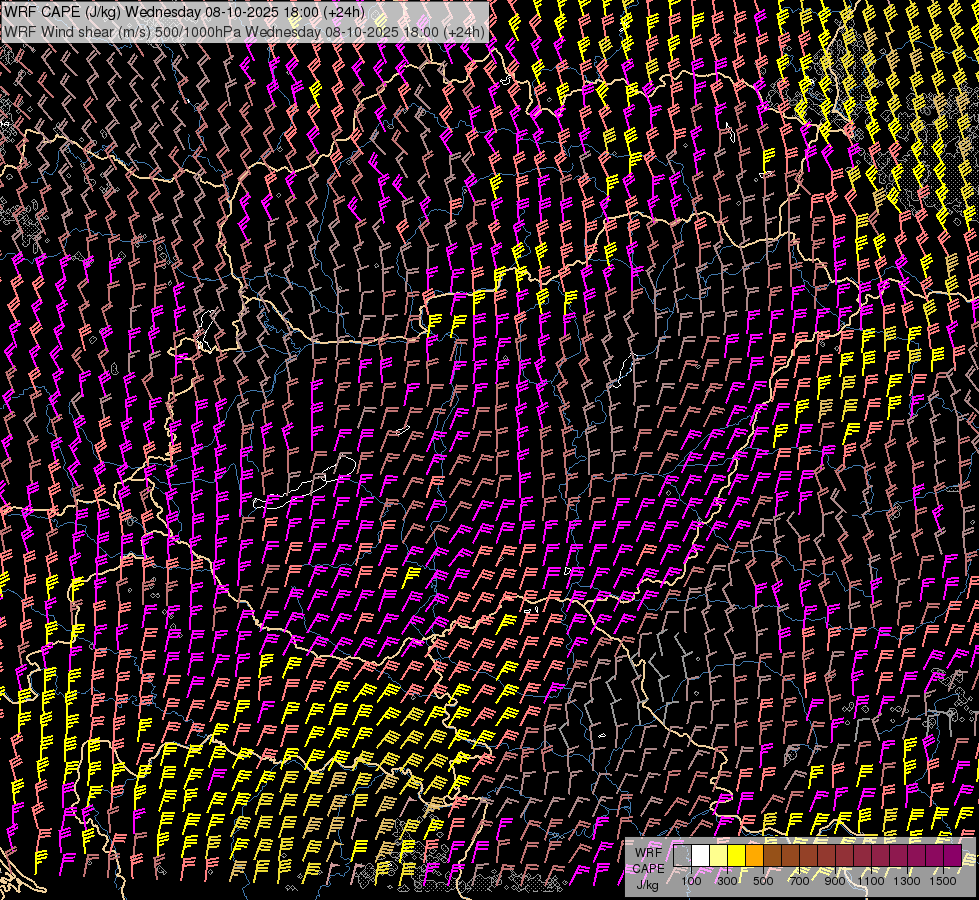Click the last purple swatch after 1500
Viewport: 979px width, 900px height.
(952, 856)
